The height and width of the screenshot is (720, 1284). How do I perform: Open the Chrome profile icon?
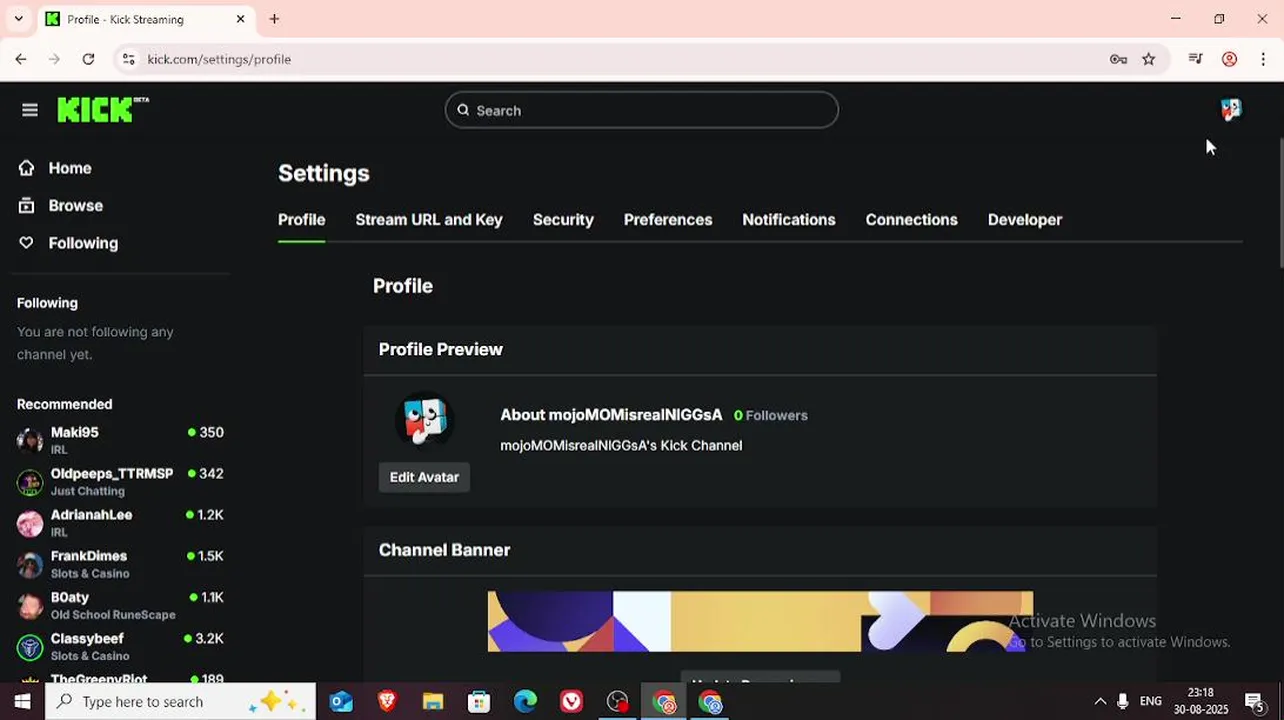coord(1230,59)
